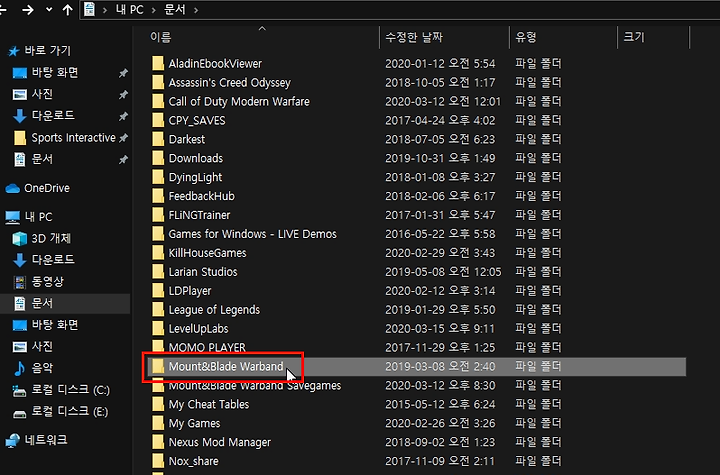This screenshot has height=475, width=720.
Task: Select FeedbackHub folder
Action: pyautogui.click(x=202, y=196)
